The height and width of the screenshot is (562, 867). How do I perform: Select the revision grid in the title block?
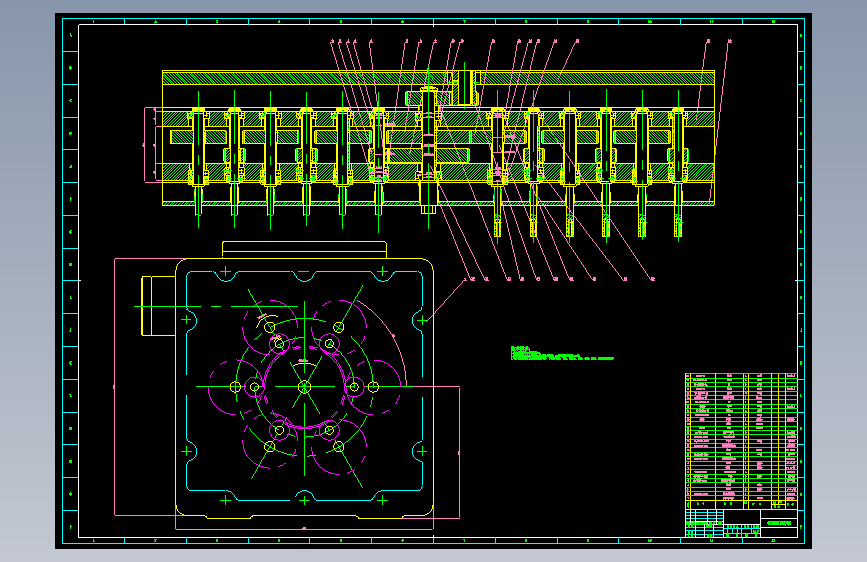coord(704,523)
